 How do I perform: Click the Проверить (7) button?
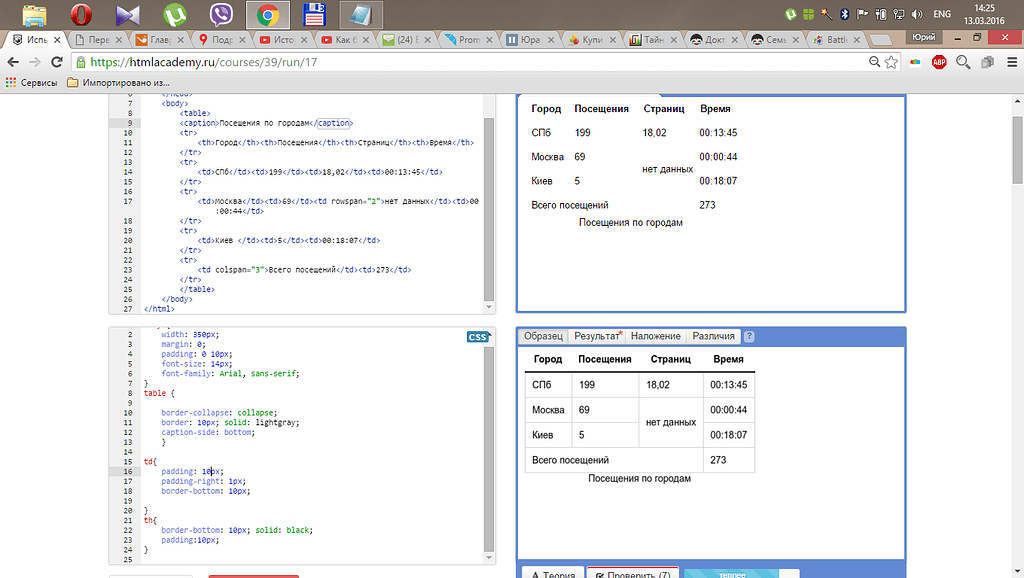click(633, 573)
